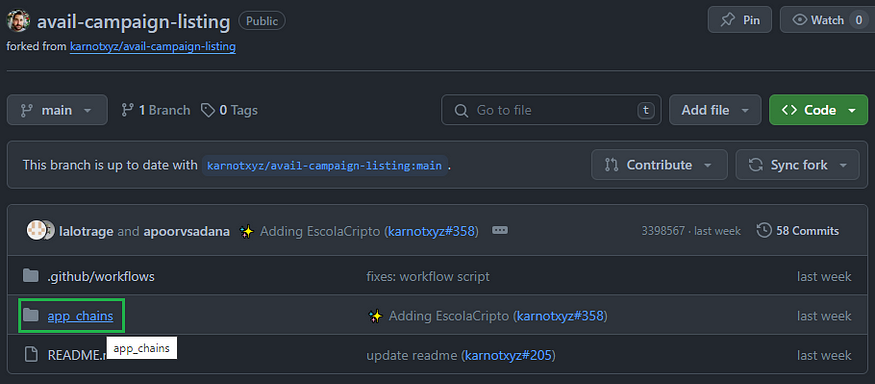Click the README file document icon
This screenshot has height=384, width=875.
click(31, 354)
